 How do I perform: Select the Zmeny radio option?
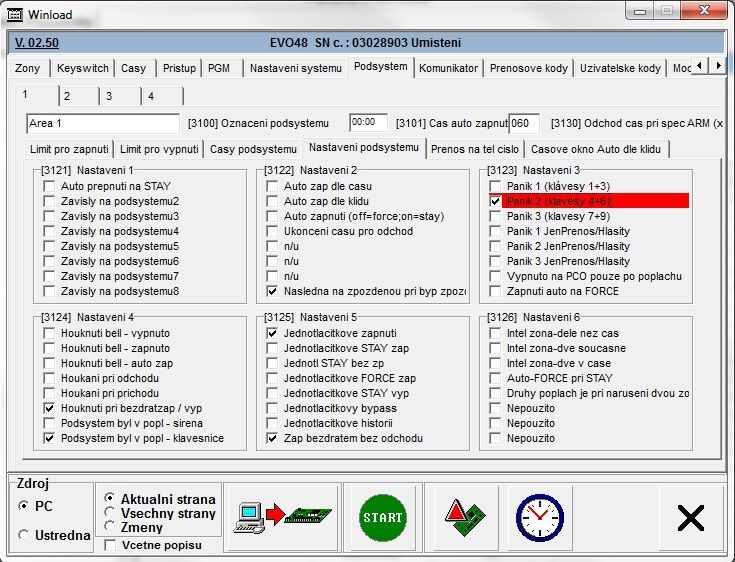tap(110, 526)
